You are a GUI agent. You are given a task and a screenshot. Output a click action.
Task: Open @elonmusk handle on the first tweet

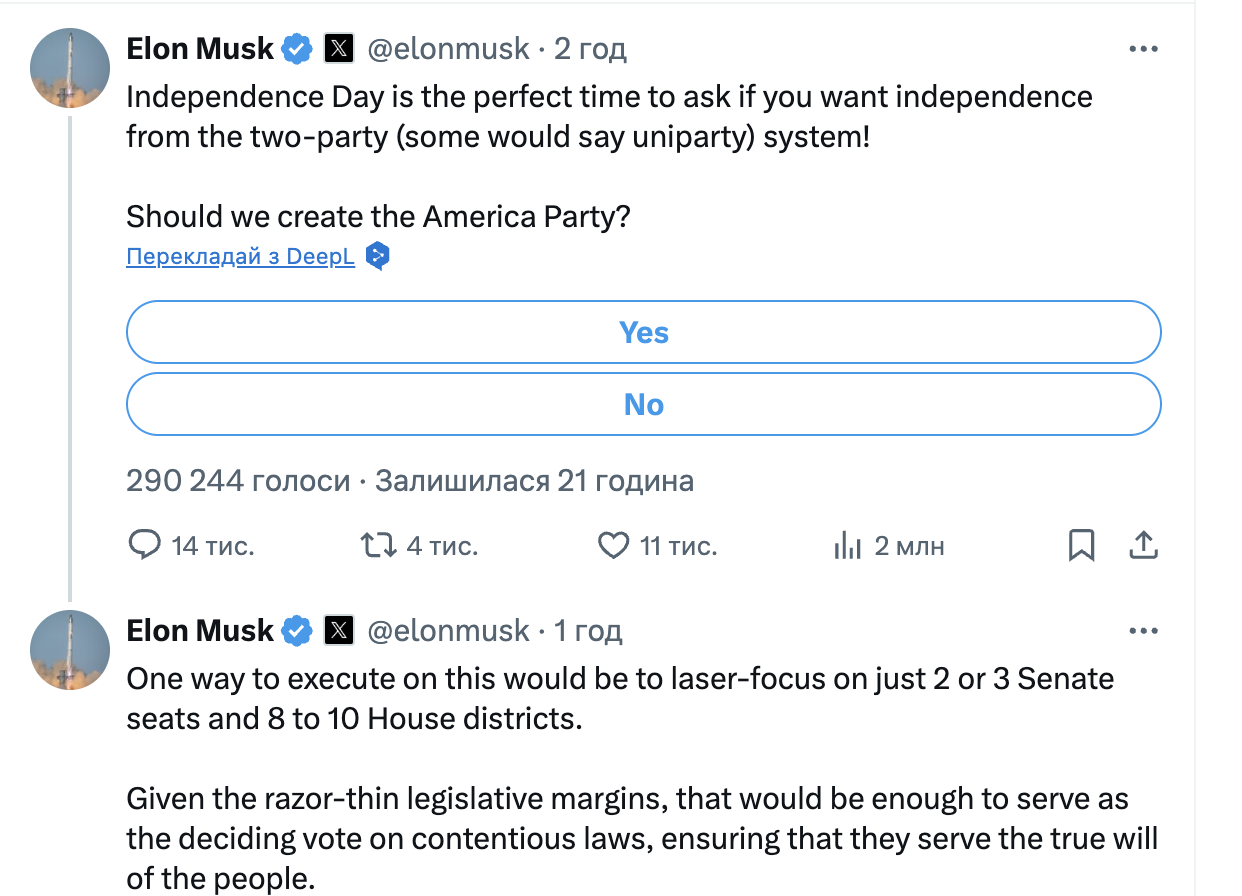(449, 48)
